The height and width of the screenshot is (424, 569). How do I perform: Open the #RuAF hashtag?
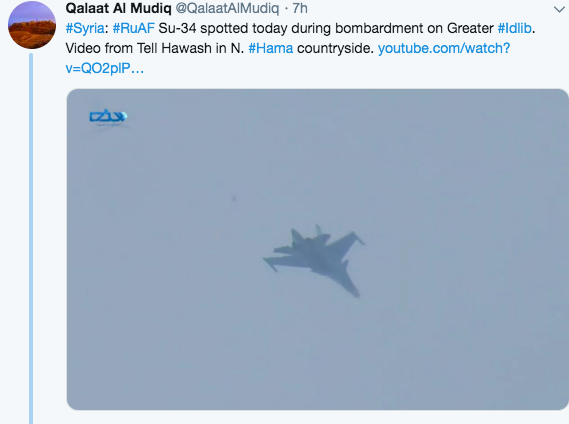pyautogui.click(x=134, y=28)
